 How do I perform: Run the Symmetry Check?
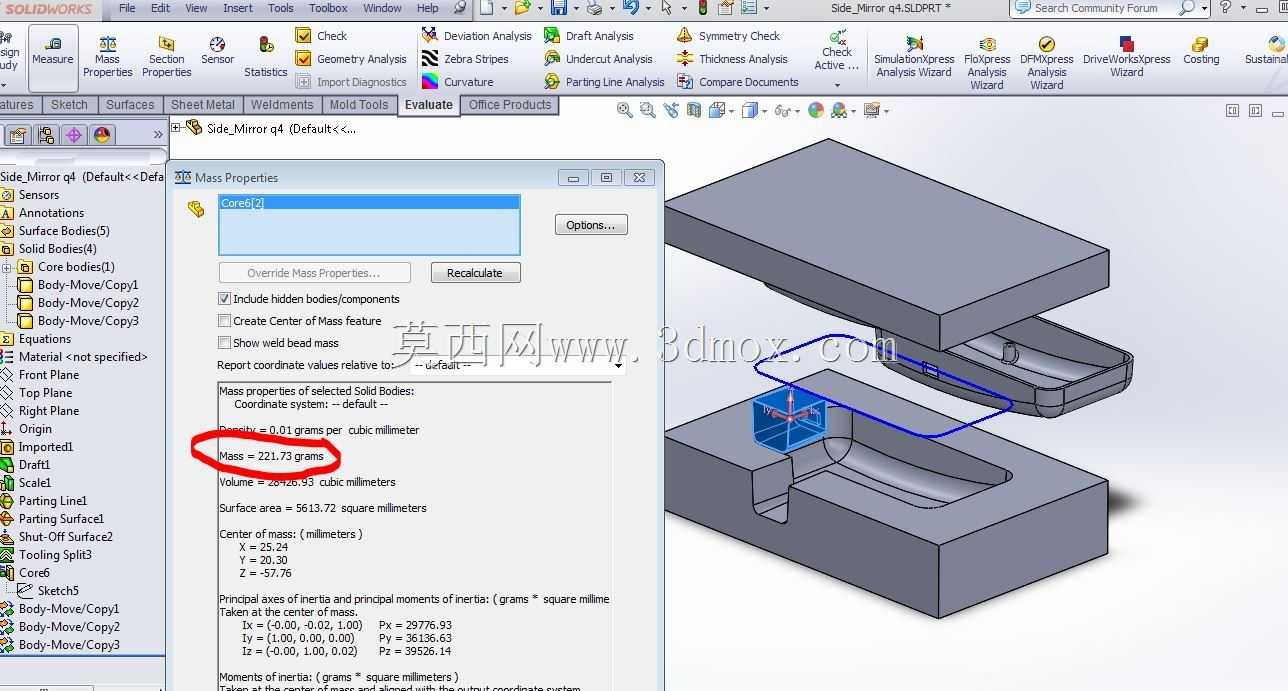(728, 36)
